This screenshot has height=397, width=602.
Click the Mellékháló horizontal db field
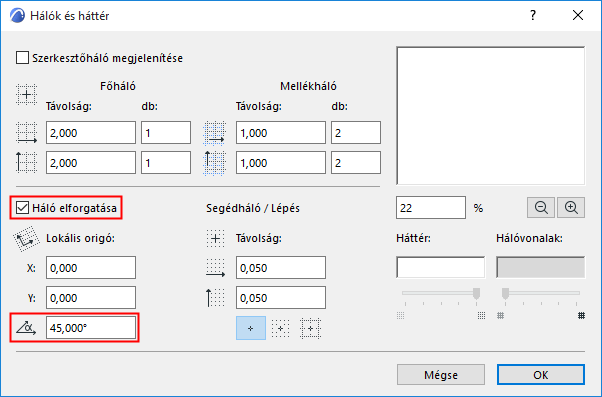click(x=356, y=133)
